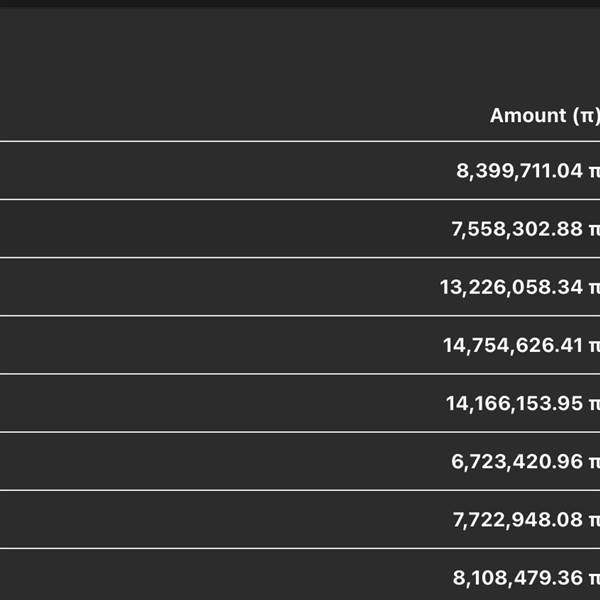Viewport: 600px width, 600px height.
Task: Select the table row containing 8,399,711.04
Action: tap(300, 171)
